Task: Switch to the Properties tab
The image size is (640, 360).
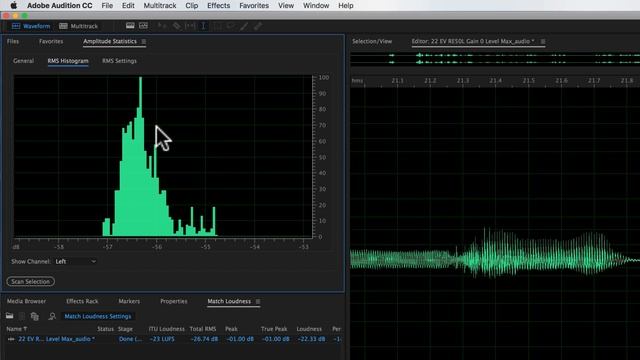Action: pos(173,301)
